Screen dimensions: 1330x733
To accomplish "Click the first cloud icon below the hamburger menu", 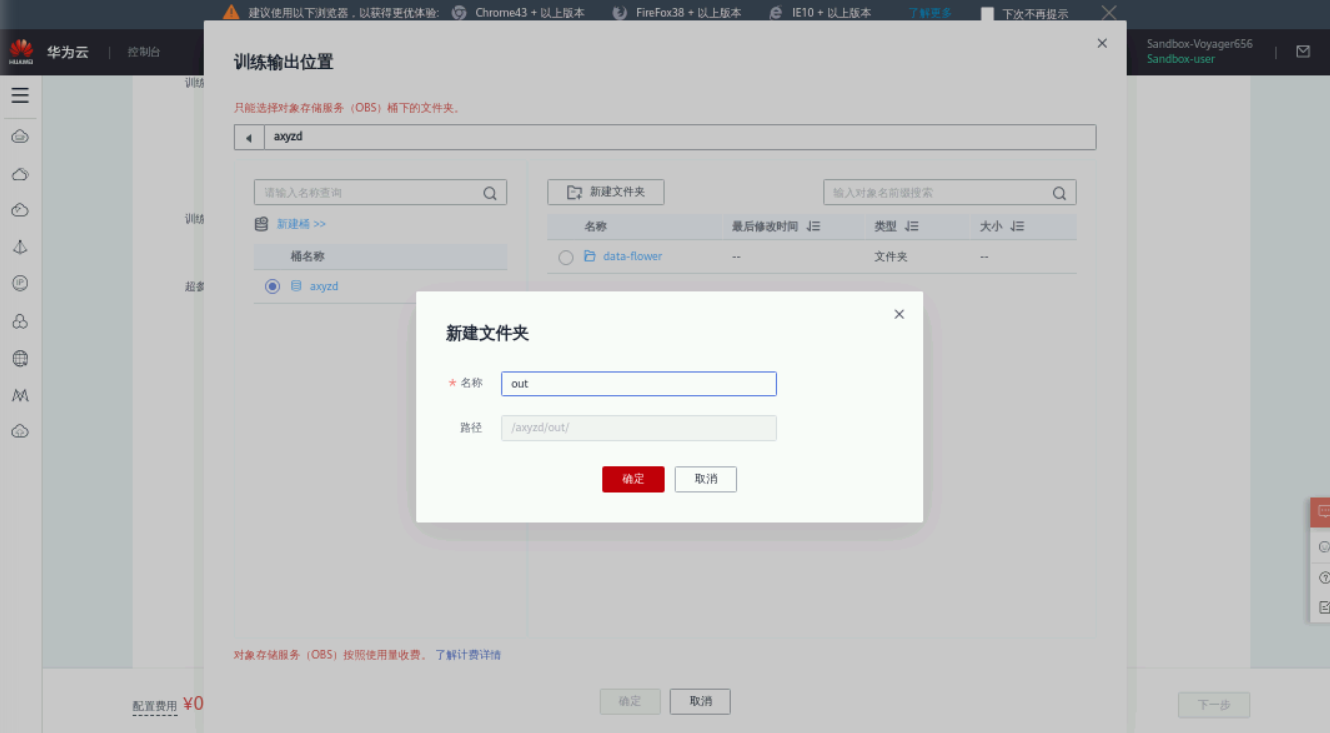I will pyautogui.click(x=20, y=136).
